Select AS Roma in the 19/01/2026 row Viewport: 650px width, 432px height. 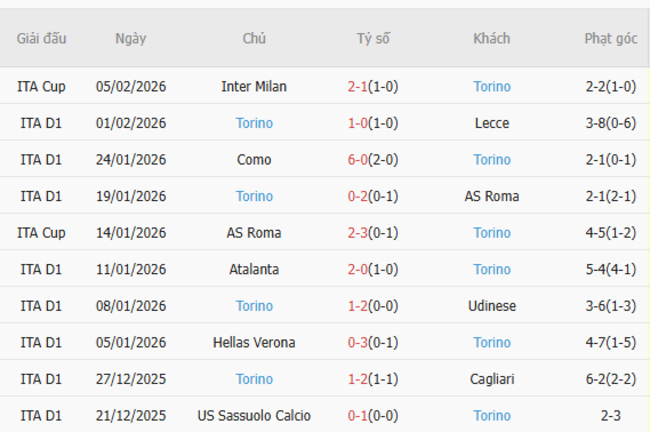pos(492,197)
